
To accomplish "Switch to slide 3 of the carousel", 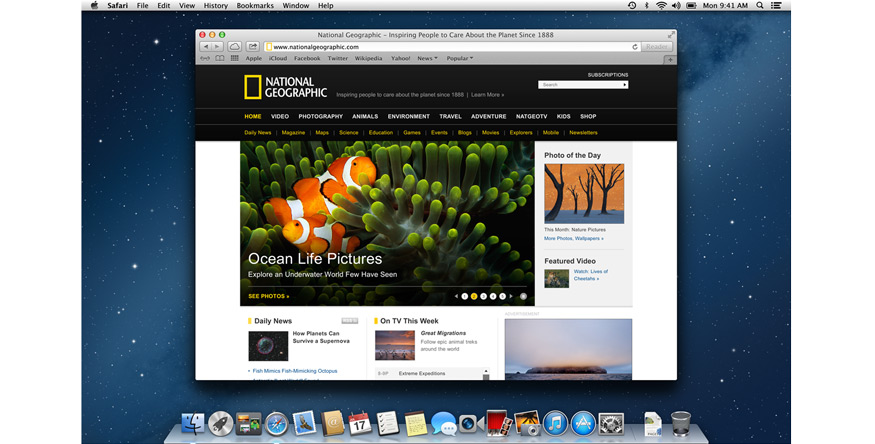I will tap(484, 296).
